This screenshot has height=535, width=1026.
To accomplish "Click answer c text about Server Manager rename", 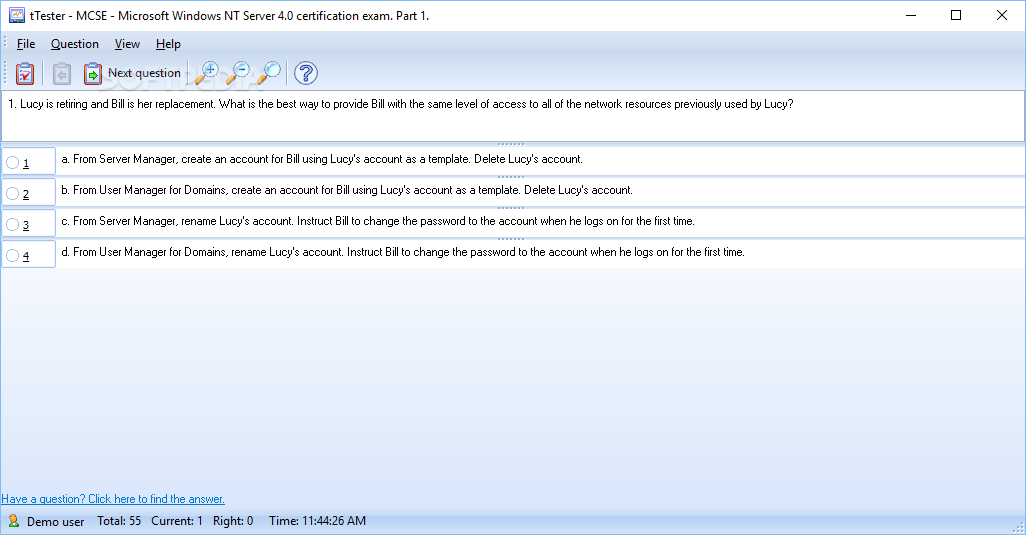I will [378, 221].
